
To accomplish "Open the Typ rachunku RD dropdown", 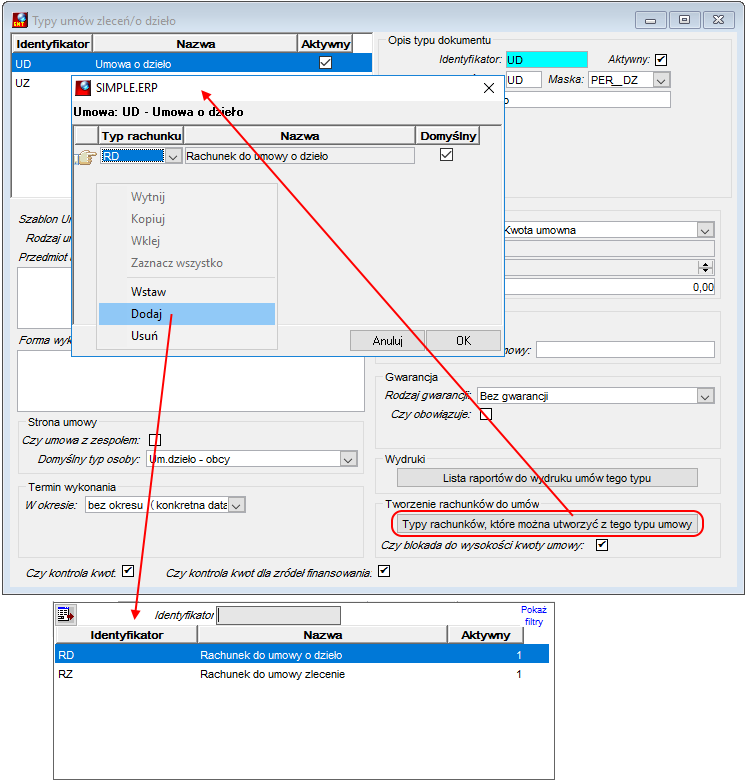I will [x=173, y=157].
